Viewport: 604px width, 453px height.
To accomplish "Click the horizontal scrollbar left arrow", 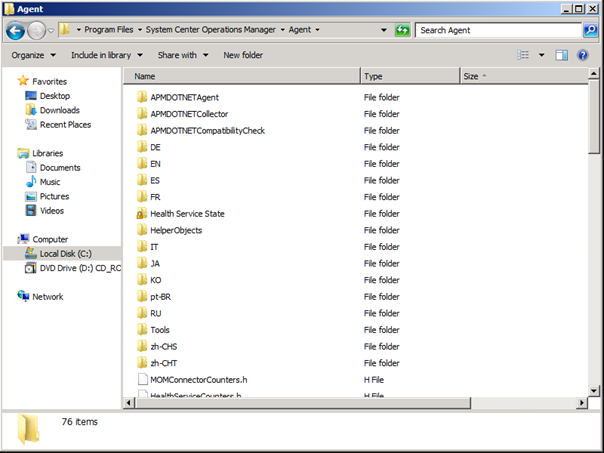I will [x=129, y=403].
